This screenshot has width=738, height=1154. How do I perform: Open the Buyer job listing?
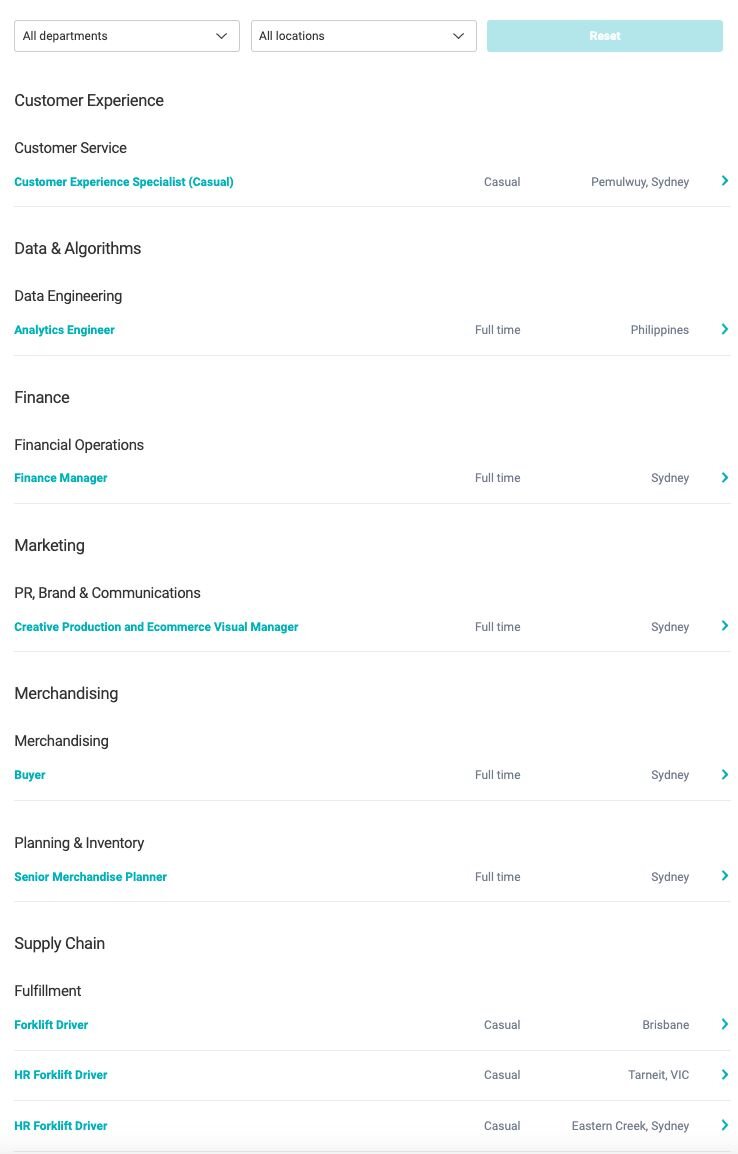tap(30, 775)
